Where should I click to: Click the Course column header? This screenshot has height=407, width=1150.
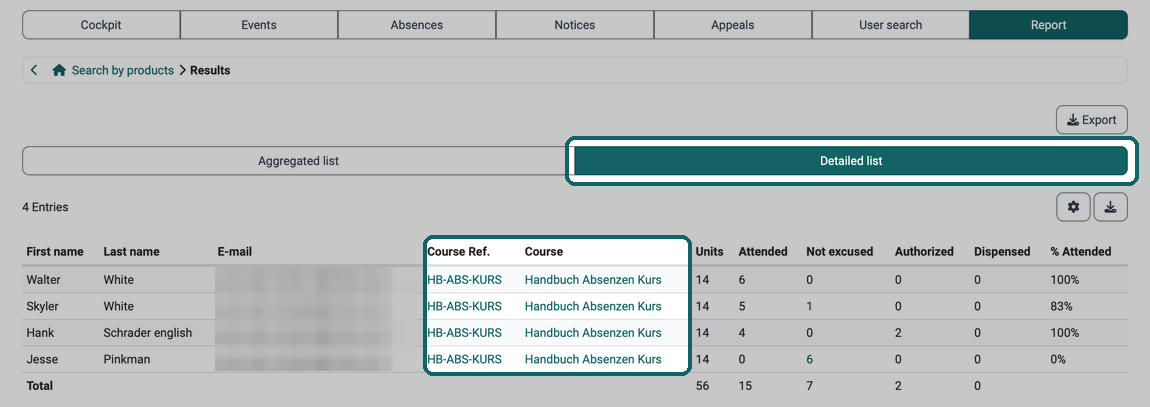[544, 252]
